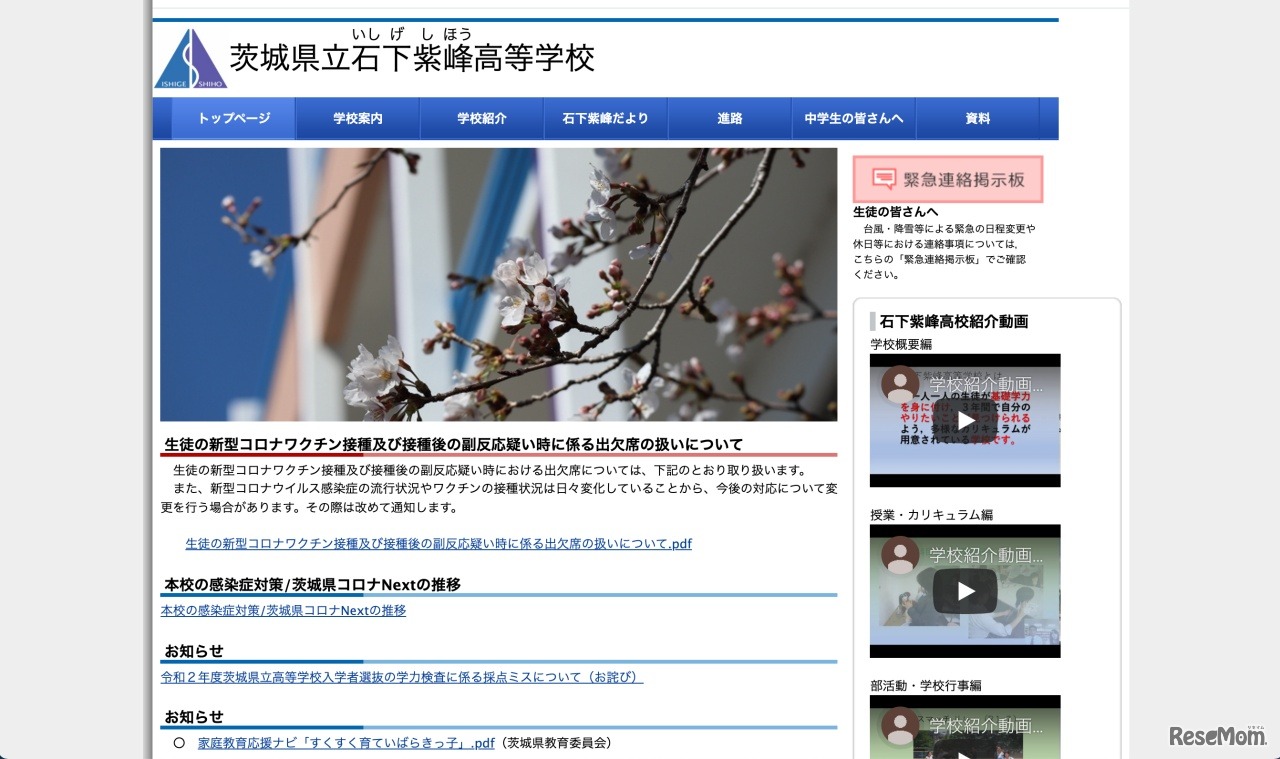Viewport: 1280px width, 759px height.
Task: Click the Ishige Shiho school logo
Action: tap(190, 59)
